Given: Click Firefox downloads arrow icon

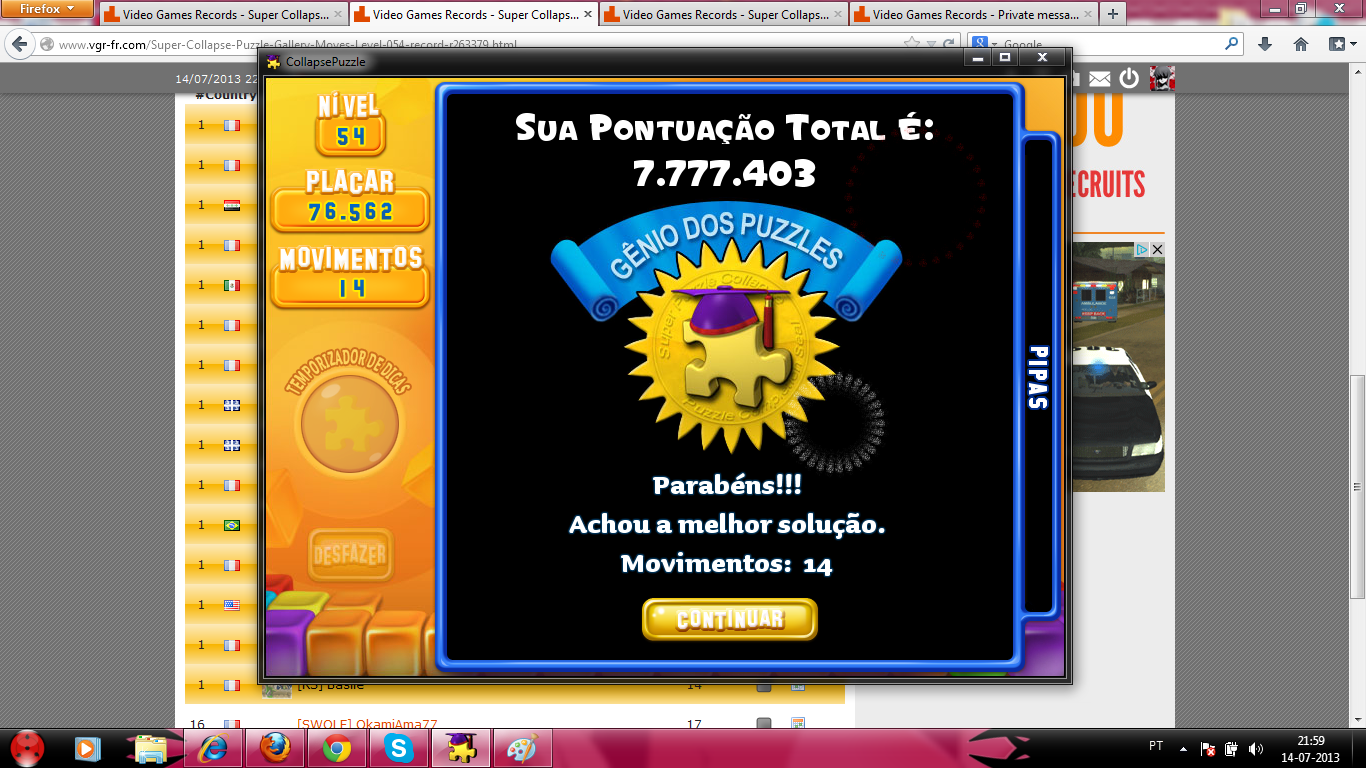Looking at the screenshot, I should coord(1265,44).
